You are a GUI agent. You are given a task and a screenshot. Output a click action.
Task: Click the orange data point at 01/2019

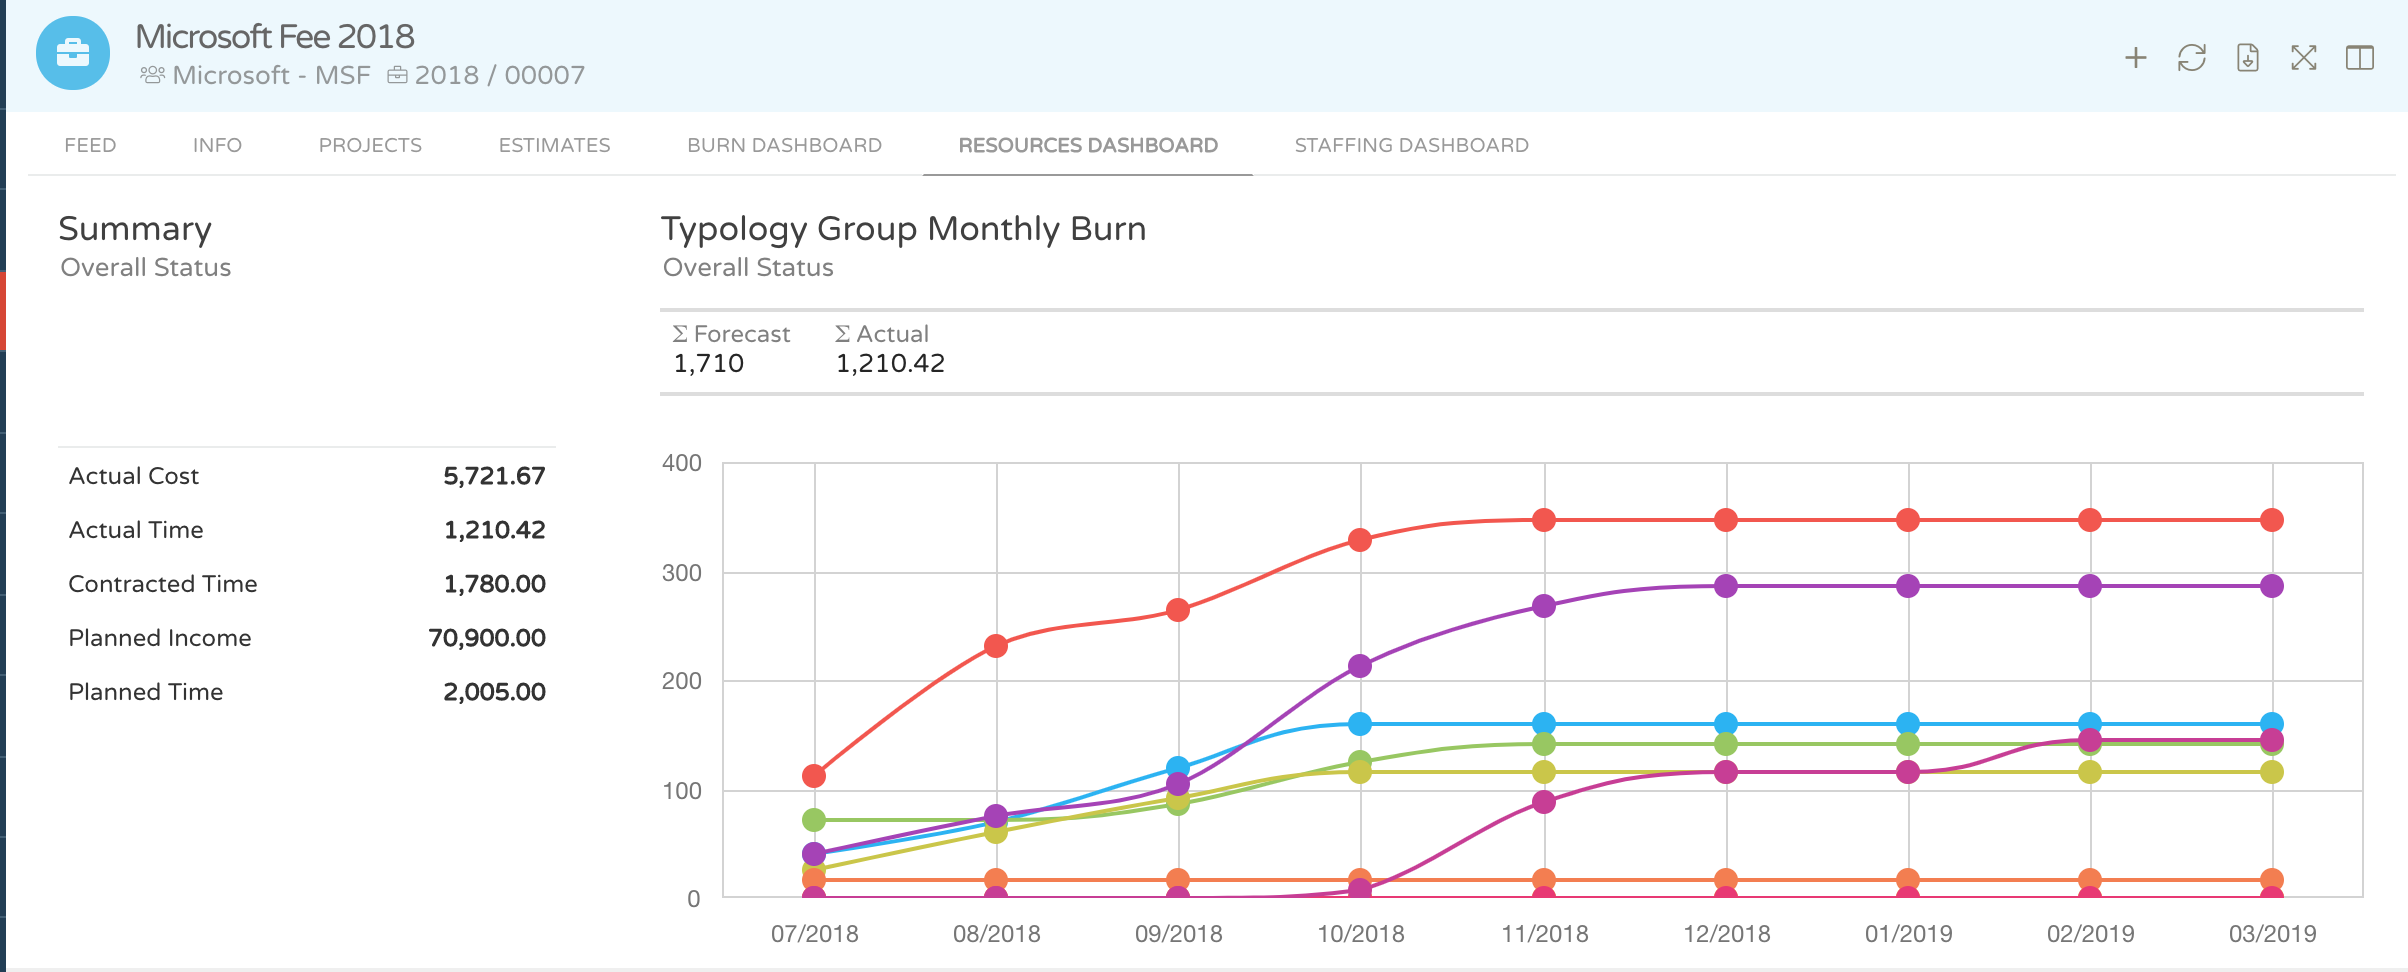pyautogui.click(x=1908, y=880)
